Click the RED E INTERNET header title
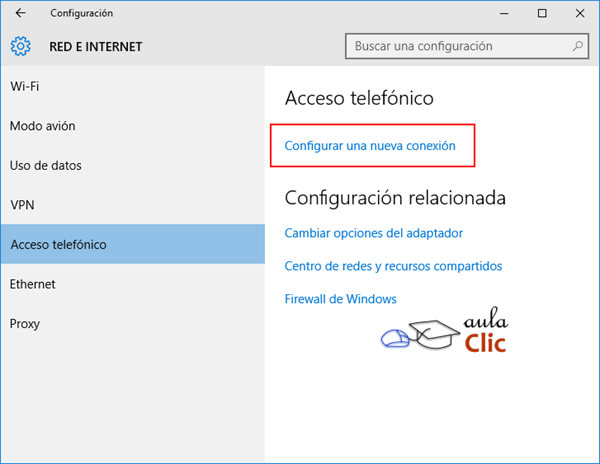The height and width of the screenshot is (464, 600). click(96, 46)
